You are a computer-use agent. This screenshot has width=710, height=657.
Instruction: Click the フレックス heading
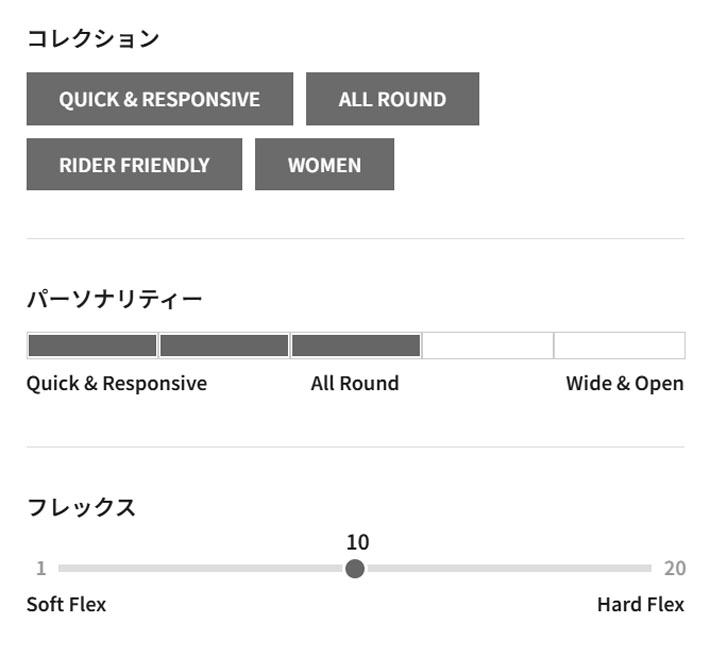[x=81, y=507]
